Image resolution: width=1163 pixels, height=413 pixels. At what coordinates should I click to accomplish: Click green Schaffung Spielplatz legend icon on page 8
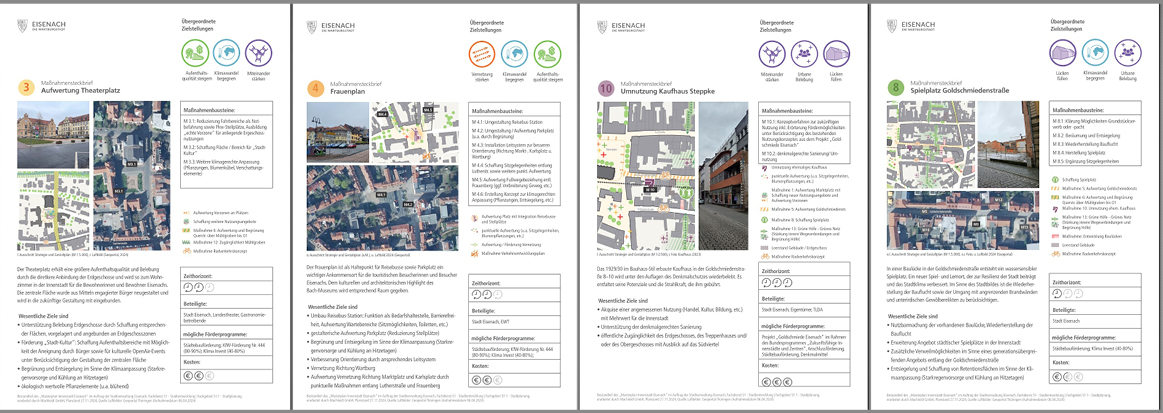coord(1055,179)
